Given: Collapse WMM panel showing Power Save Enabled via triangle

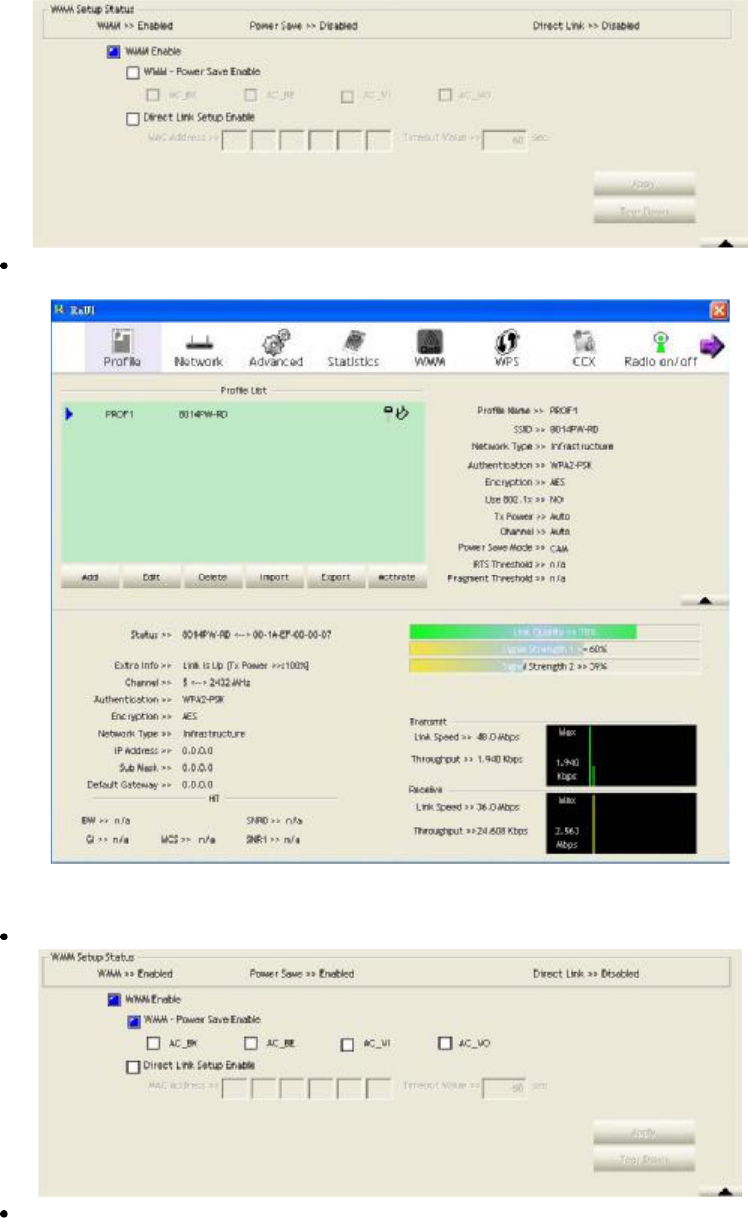Looking at the screenshot, I should tap(723, 1189).
